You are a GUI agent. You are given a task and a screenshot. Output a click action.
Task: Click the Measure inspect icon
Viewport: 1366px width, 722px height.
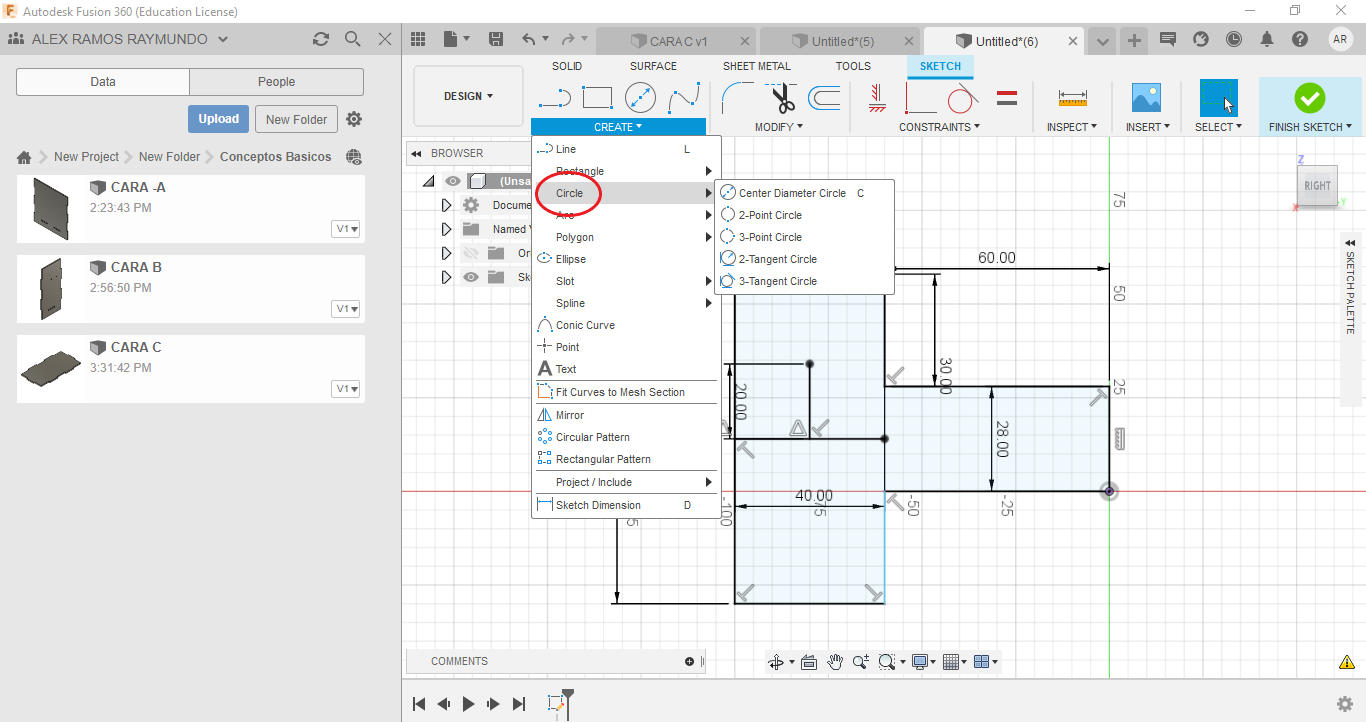coord(1072,97)
